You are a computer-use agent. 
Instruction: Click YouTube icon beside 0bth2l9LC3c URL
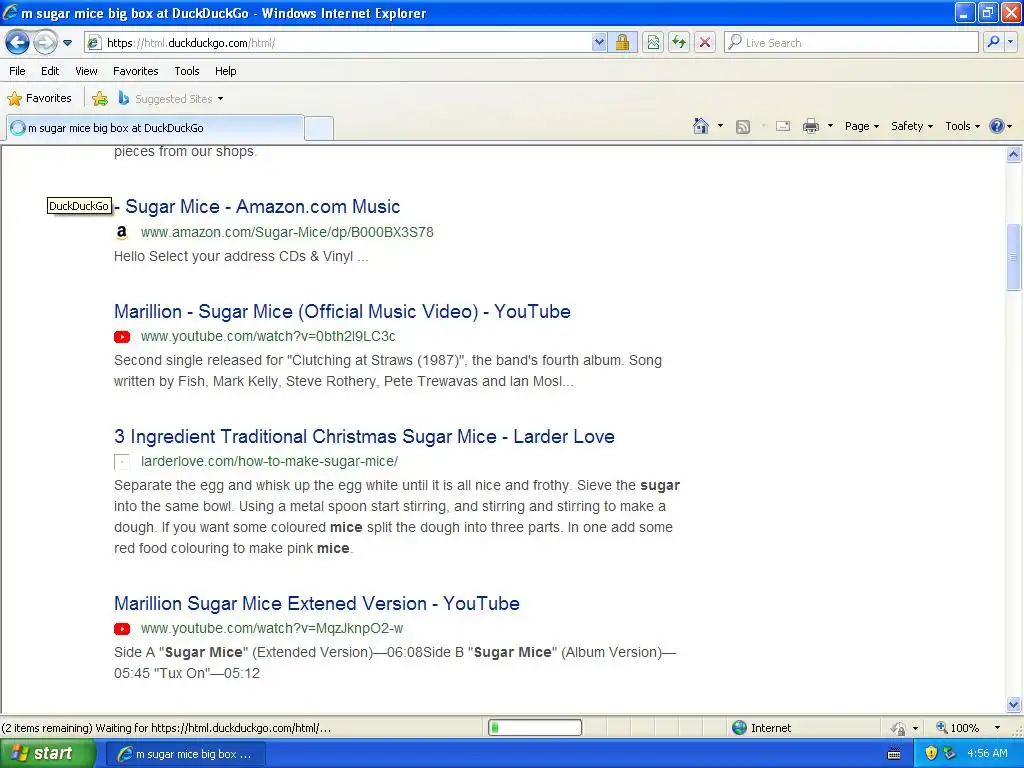[x=121, y=337]
